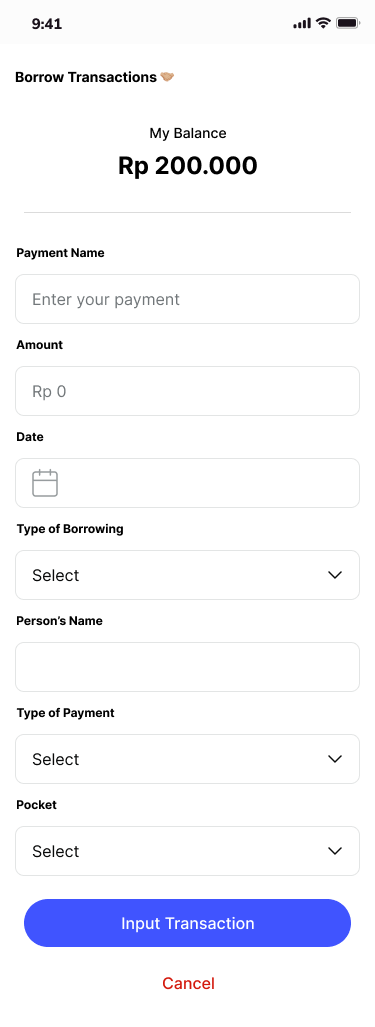Open the Type of Borrowing dropdown
This screenshot has height=1027, width=375.
(188, 575)
